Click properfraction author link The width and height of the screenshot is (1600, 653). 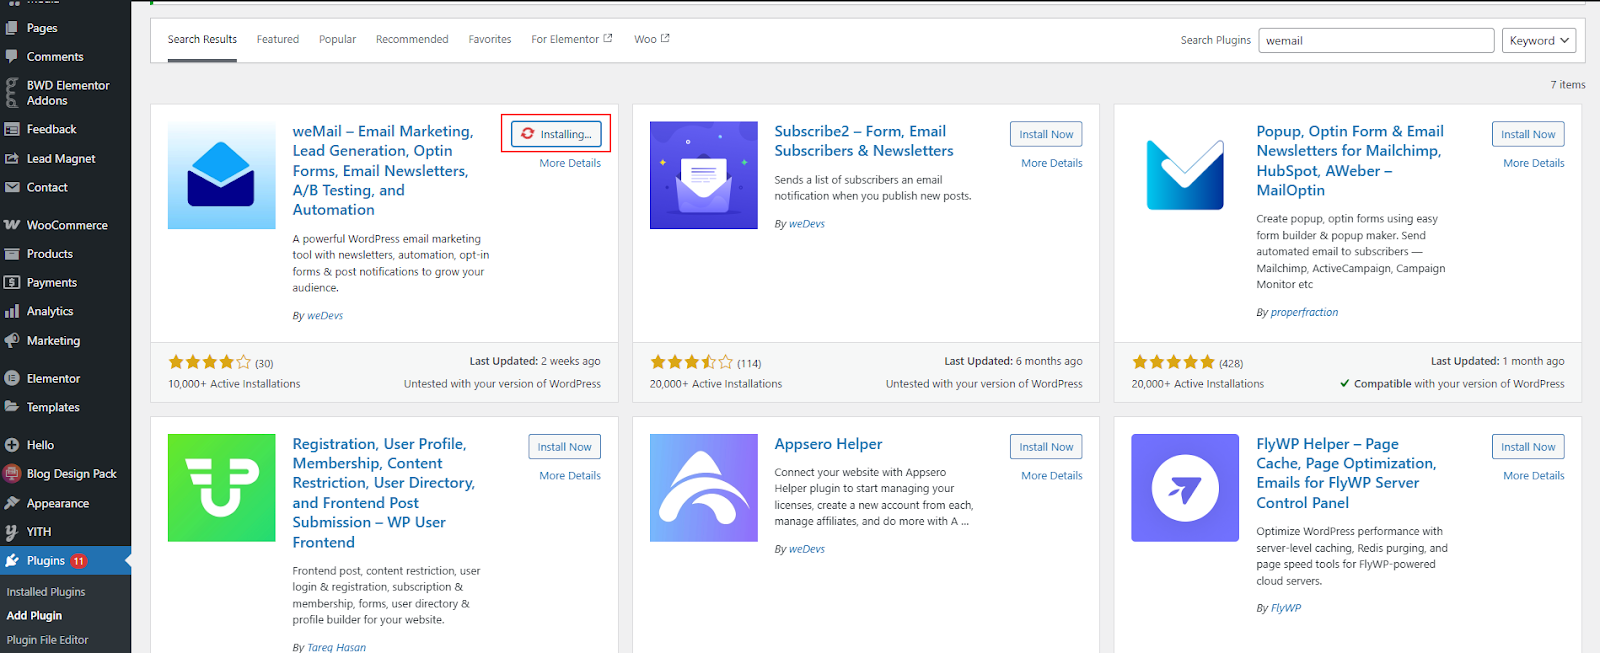[x=1304, y=312]
